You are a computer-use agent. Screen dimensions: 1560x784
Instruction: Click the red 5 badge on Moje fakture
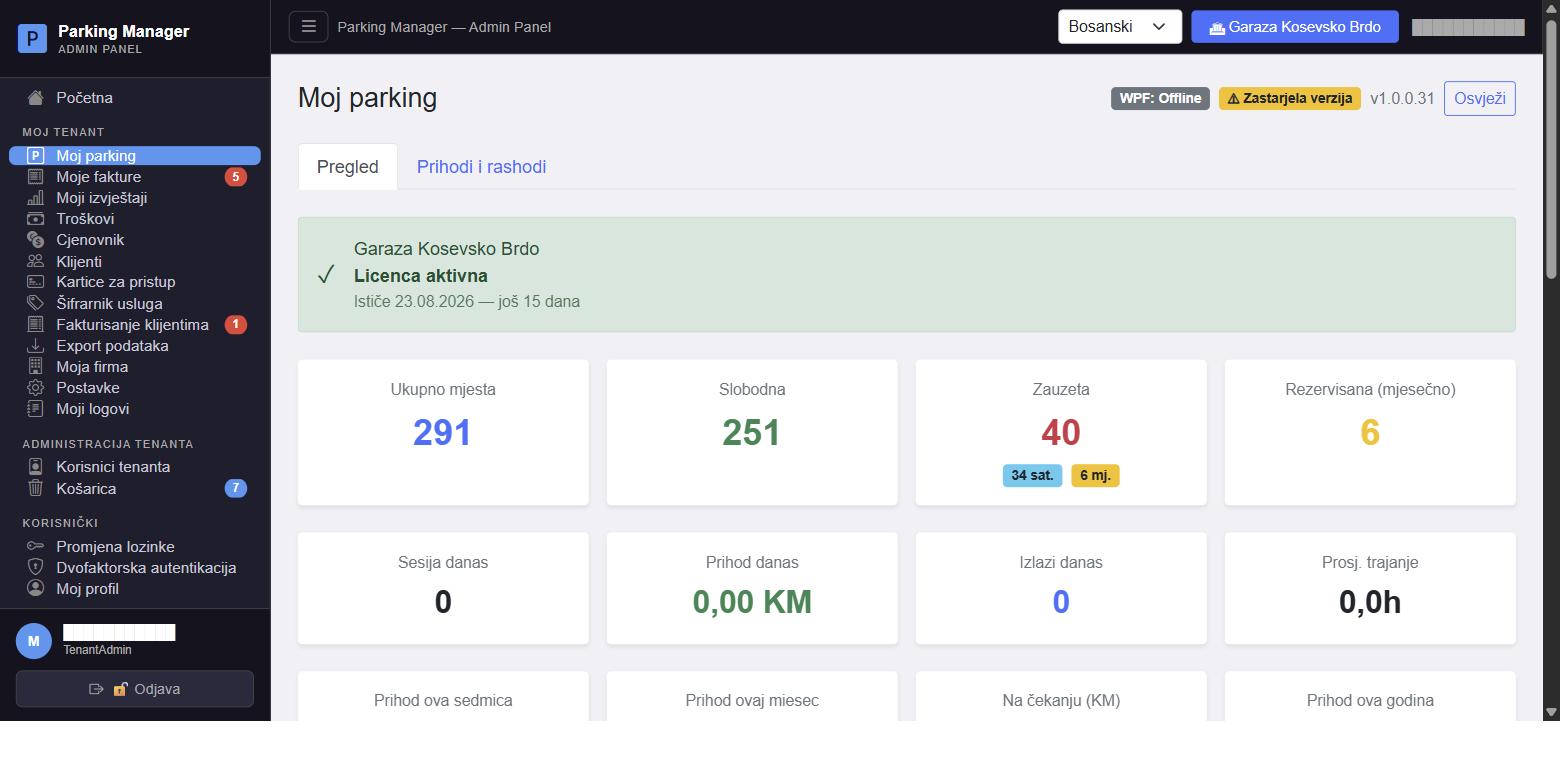pos(235,177)
